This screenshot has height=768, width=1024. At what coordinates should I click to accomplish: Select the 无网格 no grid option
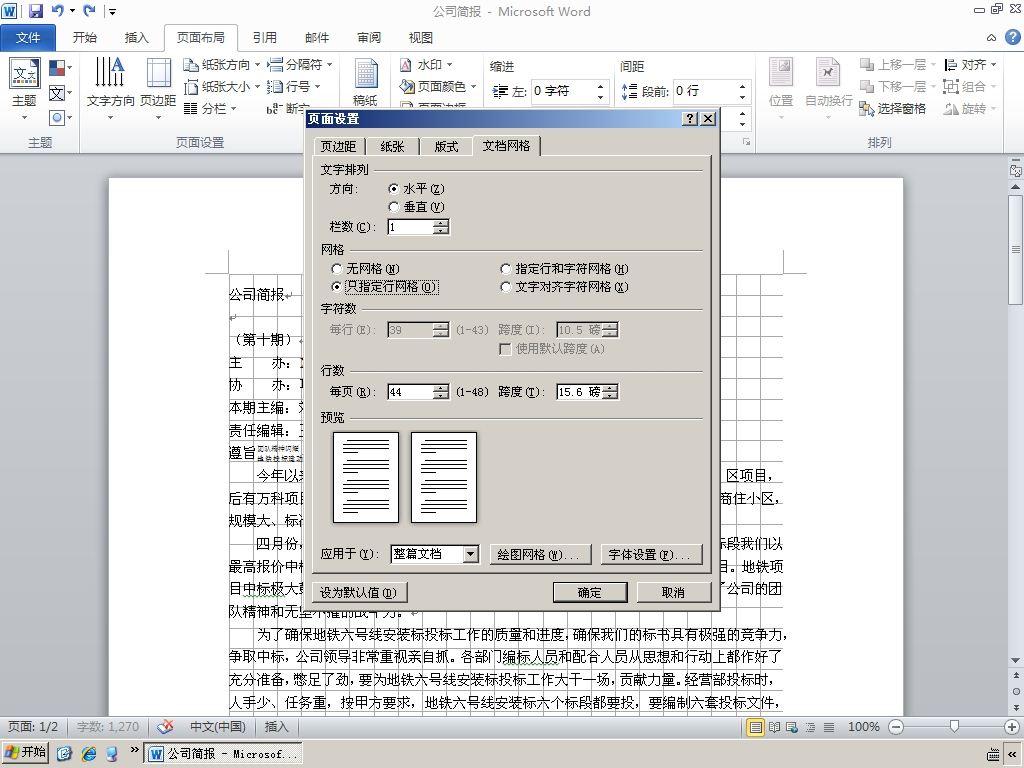337,268
